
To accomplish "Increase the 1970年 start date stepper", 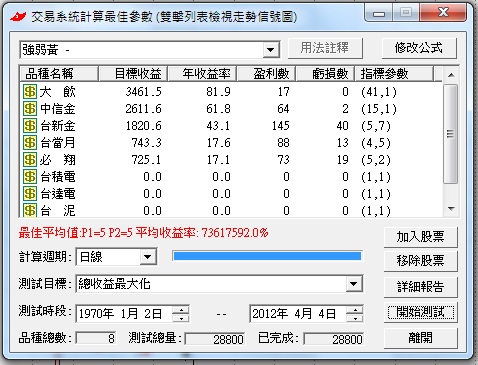I will [182, 310].
